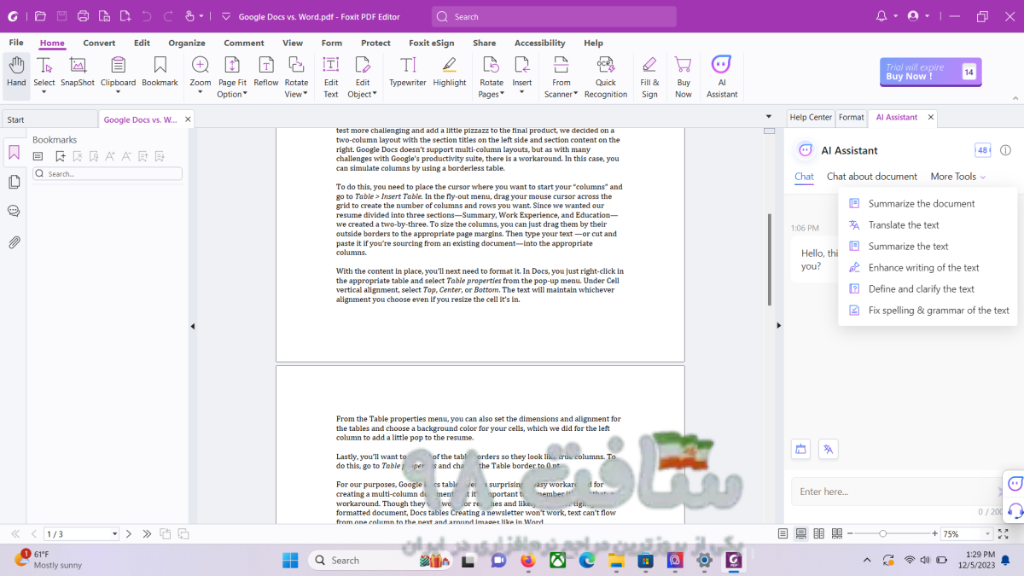1024x576 pixels.
Task: Select the Typewriter tool
Action: 408,71
